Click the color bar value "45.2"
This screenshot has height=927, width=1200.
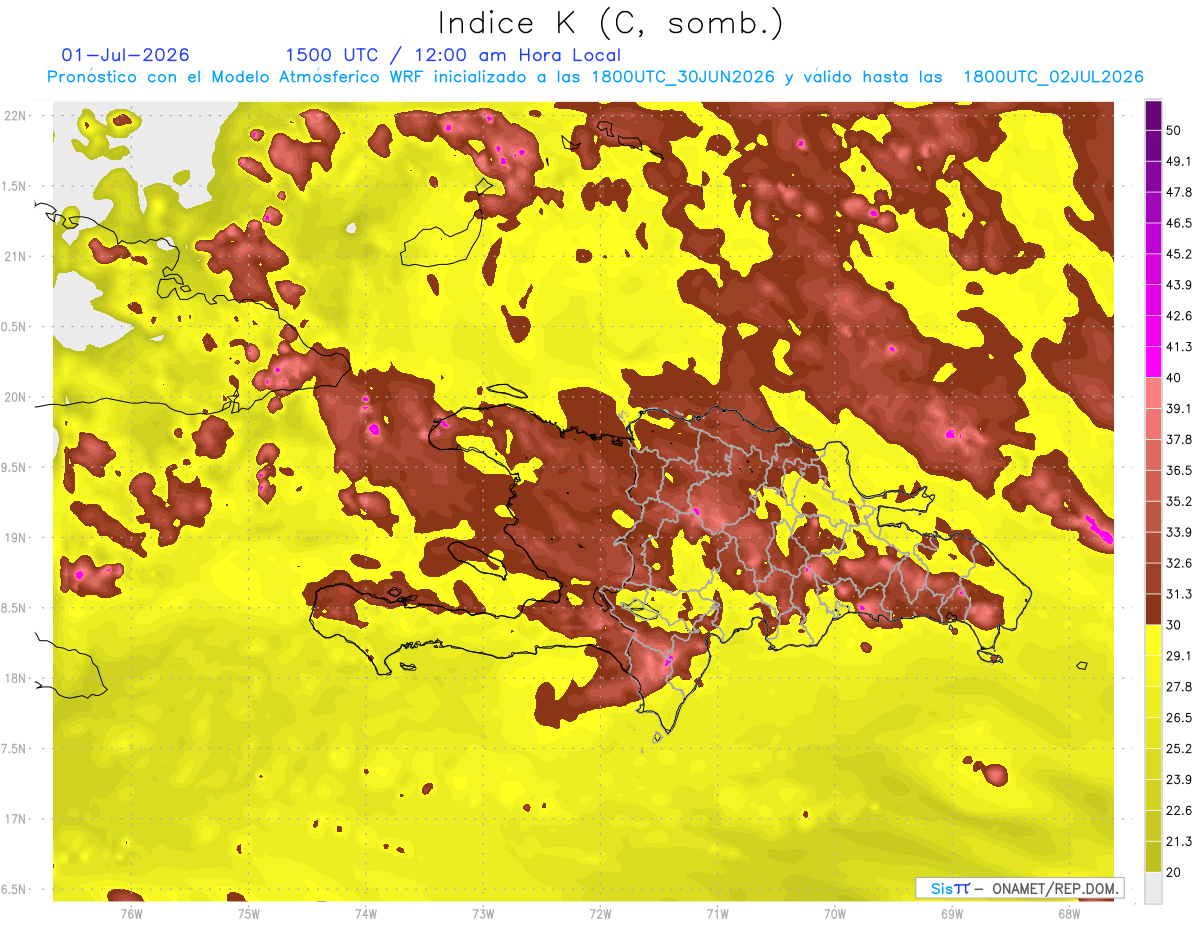tap(1179, 254)
